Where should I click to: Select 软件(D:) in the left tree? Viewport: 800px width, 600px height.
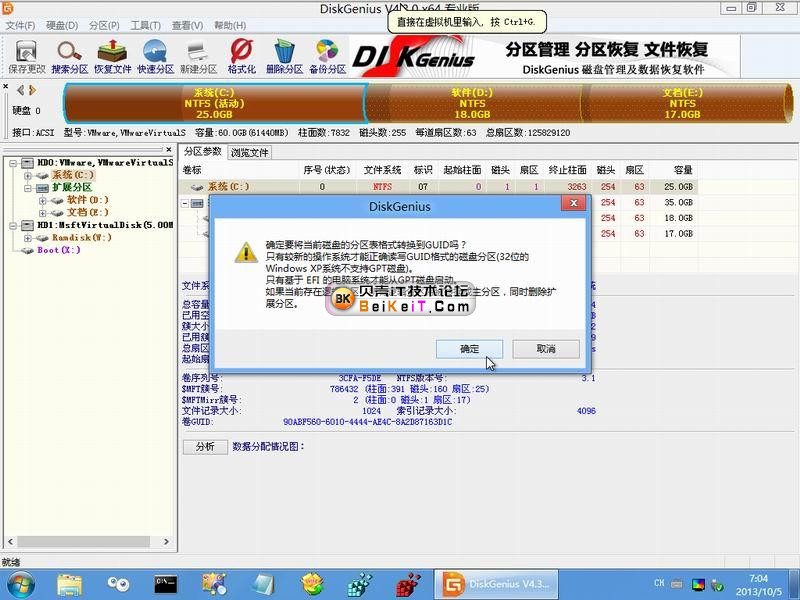point(88,200)
